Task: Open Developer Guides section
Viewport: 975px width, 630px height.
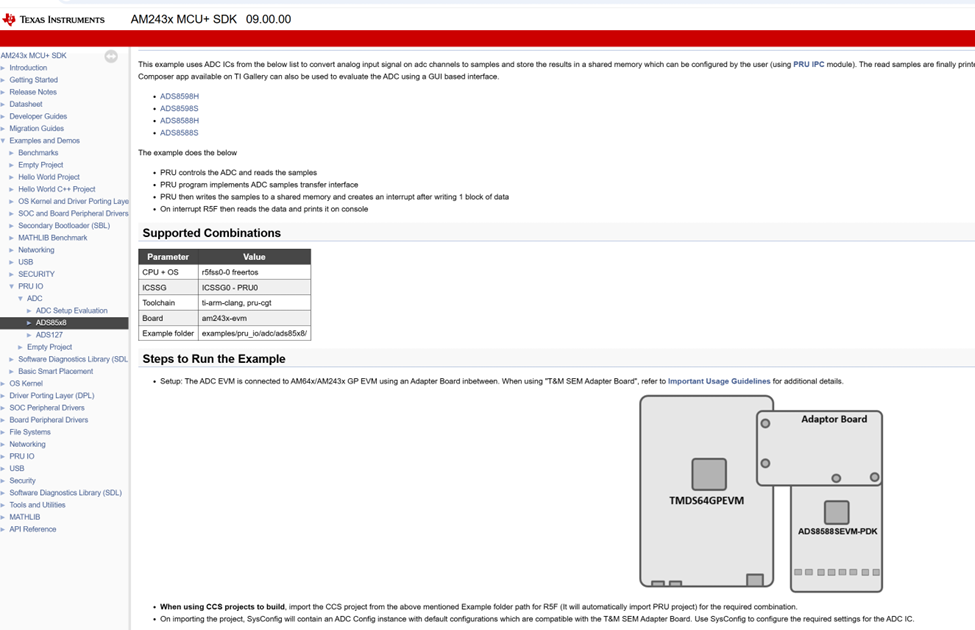Action: (x=38, y=116)
